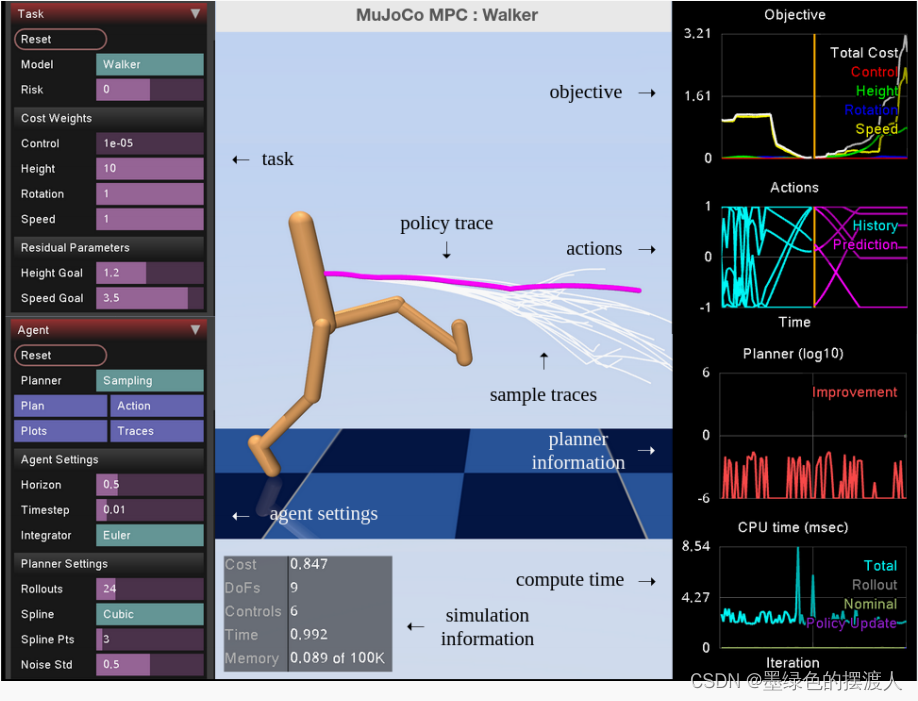Click the History legend label

click(875, 225)
